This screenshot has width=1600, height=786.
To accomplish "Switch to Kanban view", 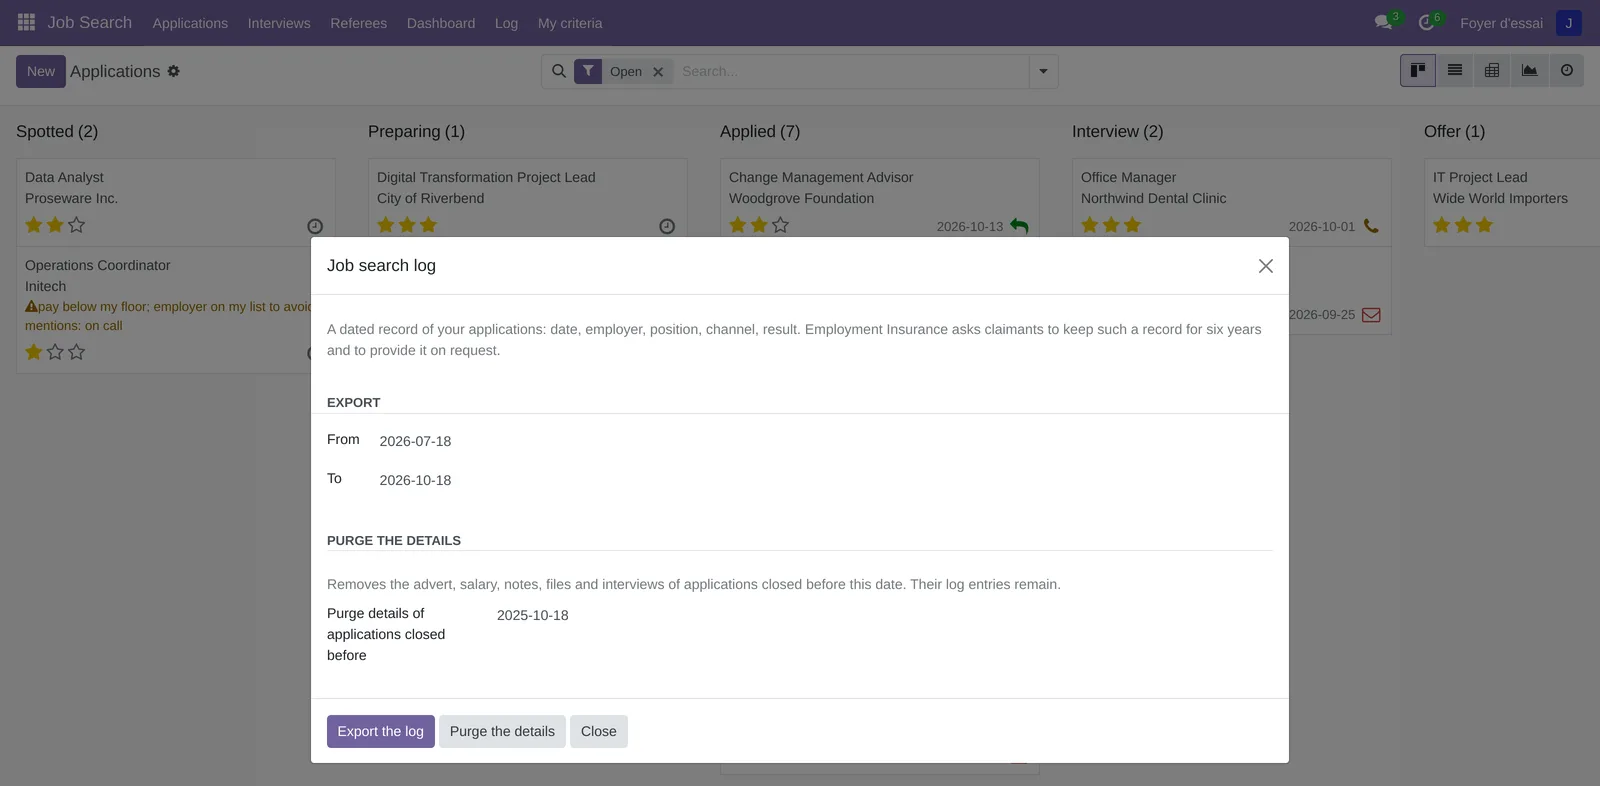I will click(1418, 70).
